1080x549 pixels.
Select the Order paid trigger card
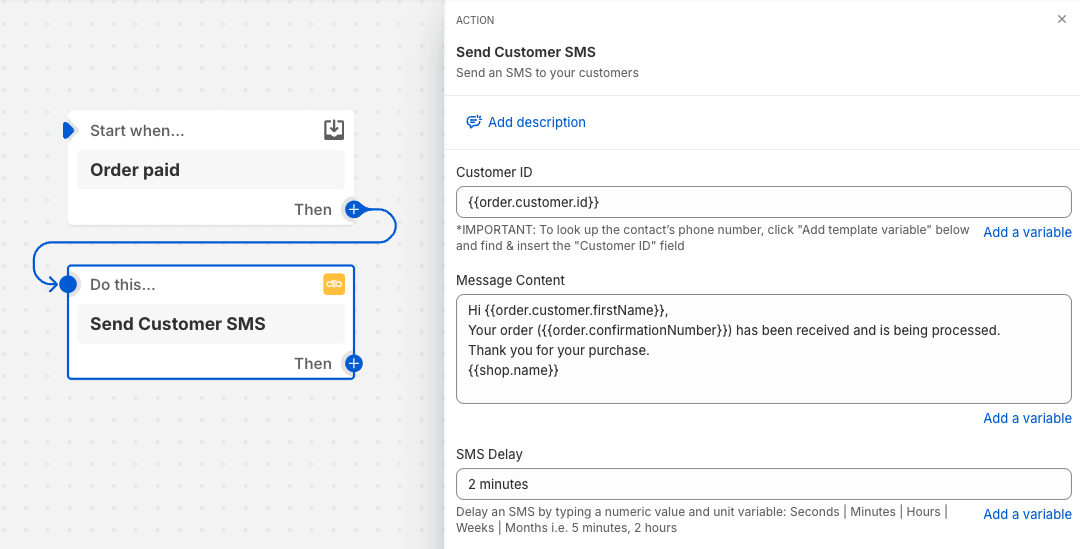[211, 170]
